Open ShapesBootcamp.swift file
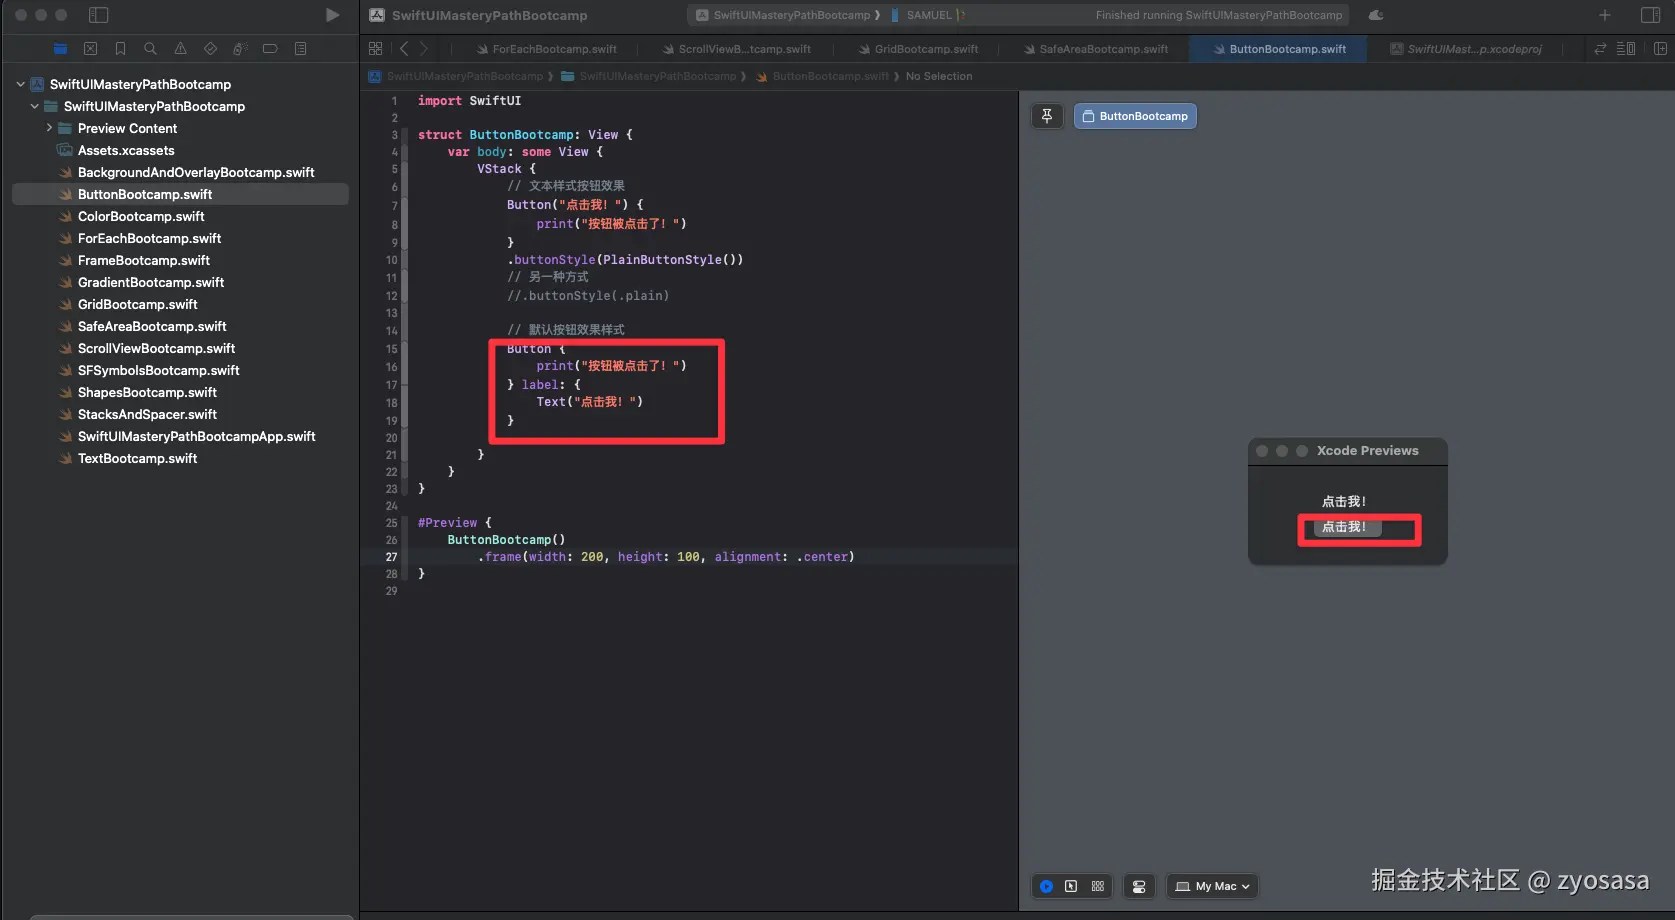 [x=147, y=392]
